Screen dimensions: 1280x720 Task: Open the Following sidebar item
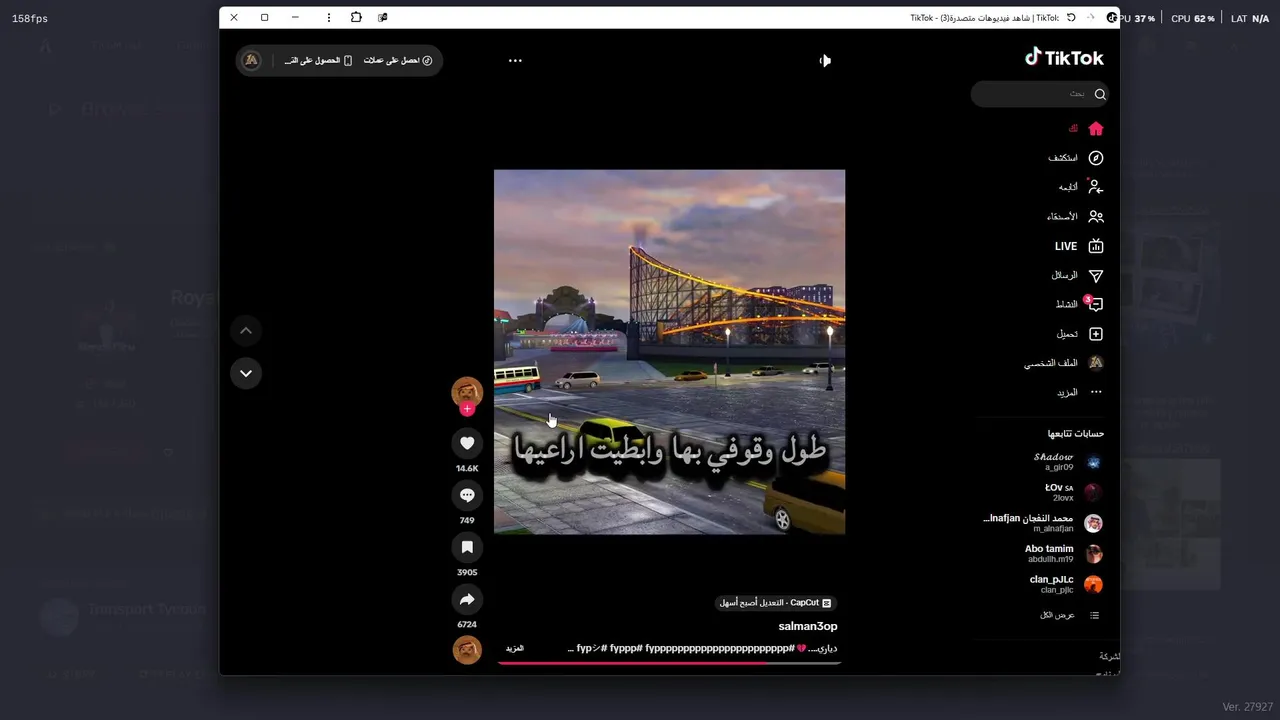click(x=1080, y=187)
